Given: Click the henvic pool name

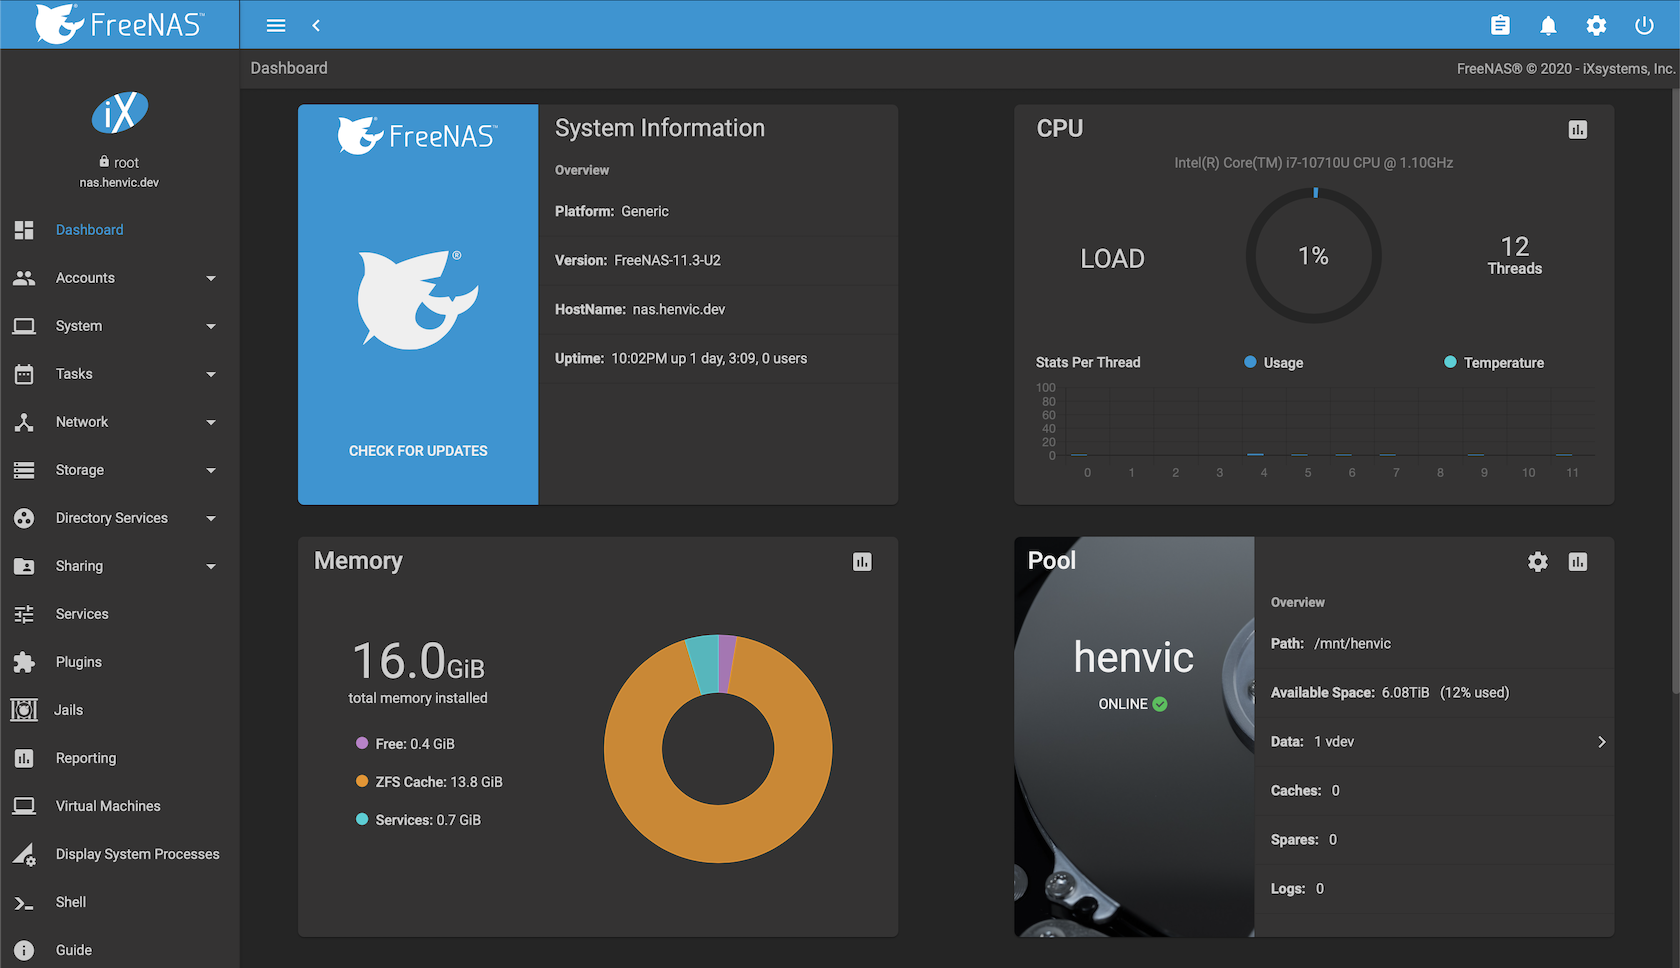Looking at the screenshot, I should click(1134, 657).
